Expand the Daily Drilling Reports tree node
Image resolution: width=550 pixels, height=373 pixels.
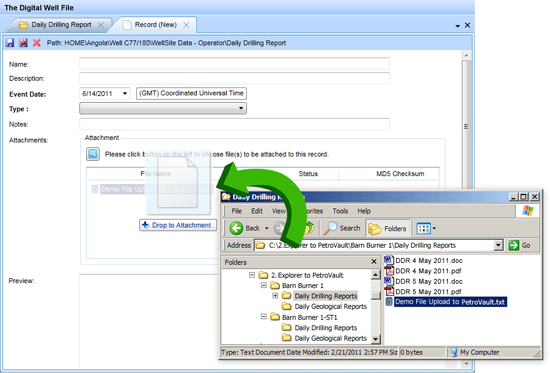pos(275,296)
